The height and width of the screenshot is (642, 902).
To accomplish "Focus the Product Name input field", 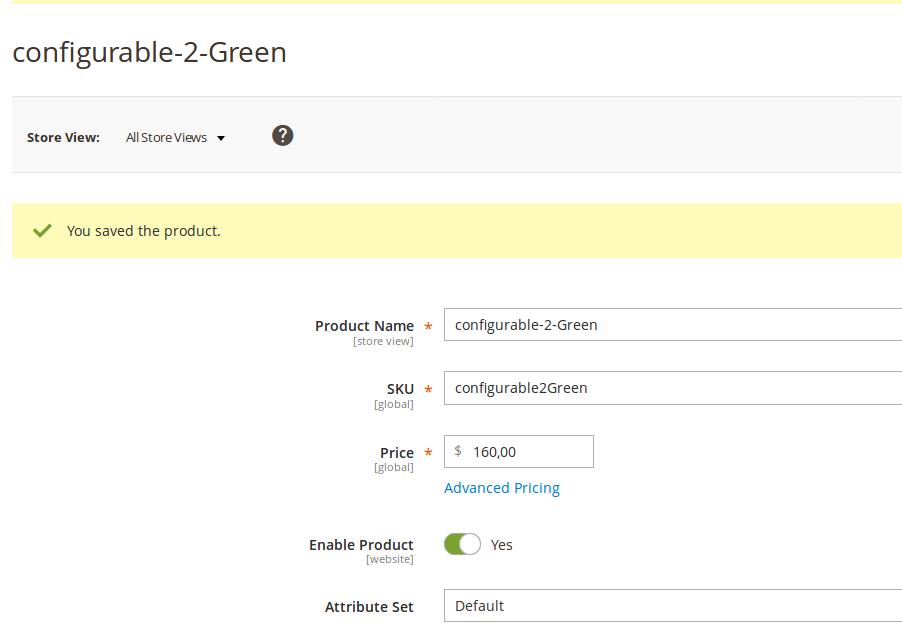I will pos(672,325).
